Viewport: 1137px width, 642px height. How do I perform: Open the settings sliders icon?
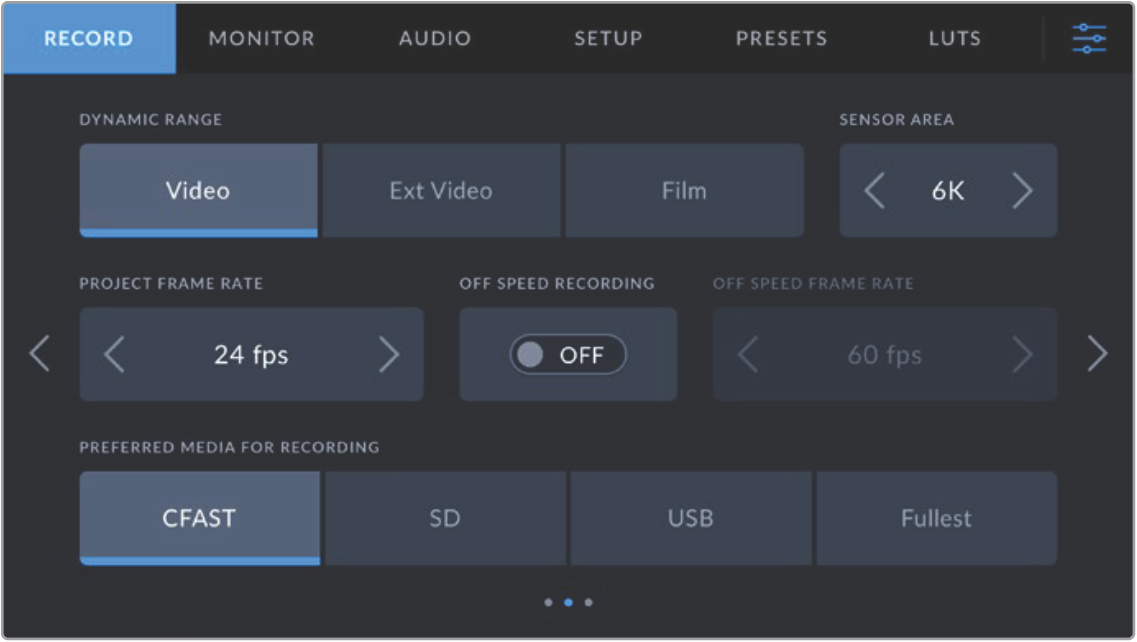point(1089,38)
